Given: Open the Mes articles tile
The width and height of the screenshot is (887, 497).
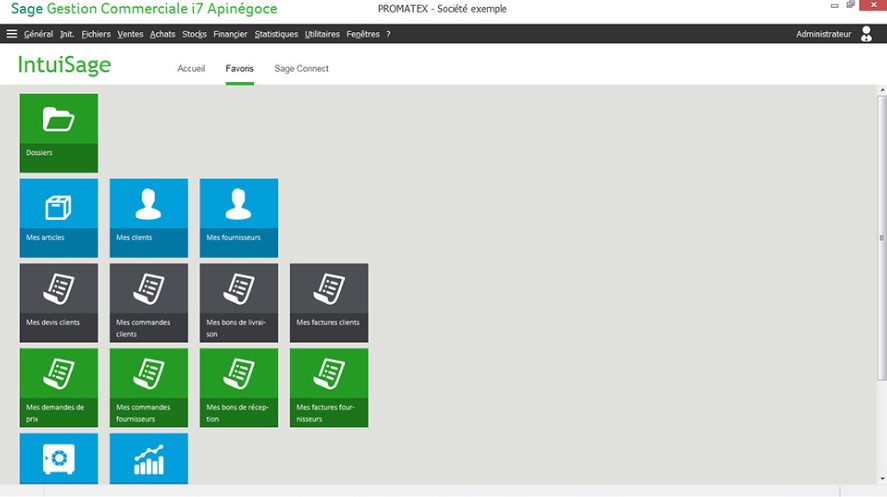Looking at the screenshot, I should pyautogui.click(x=59, y=218).
